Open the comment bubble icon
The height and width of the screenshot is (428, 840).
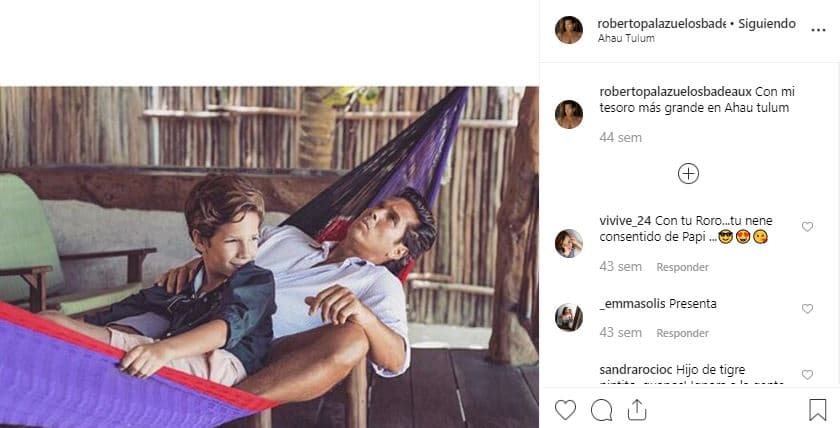point(601,410)
